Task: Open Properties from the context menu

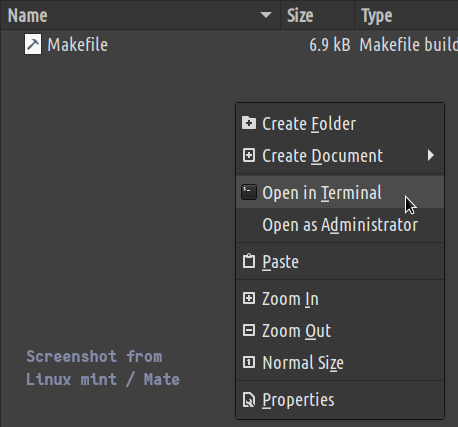Action: pyautogui.click(x=340, y=400)
